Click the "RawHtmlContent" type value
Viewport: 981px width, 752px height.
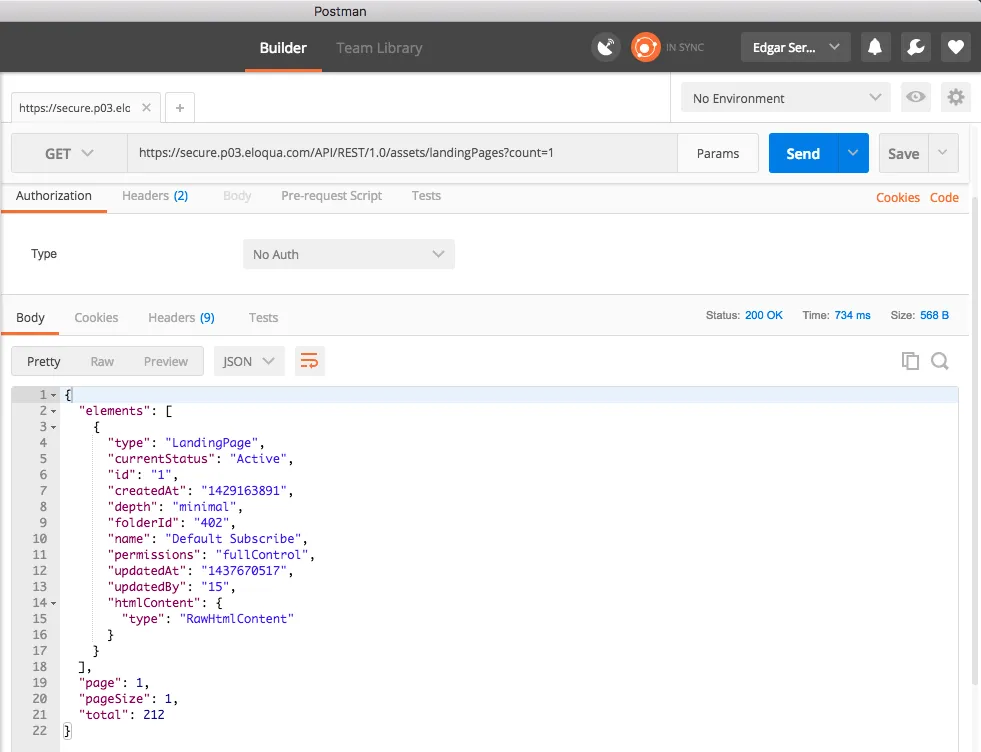236,619
